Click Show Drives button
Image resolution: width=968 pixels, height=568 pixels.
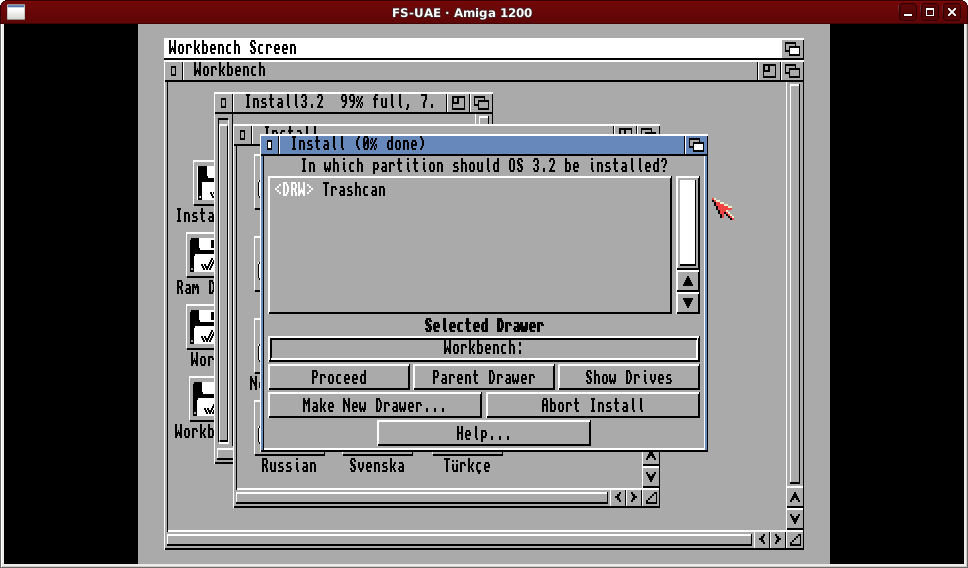coord(628,377)
